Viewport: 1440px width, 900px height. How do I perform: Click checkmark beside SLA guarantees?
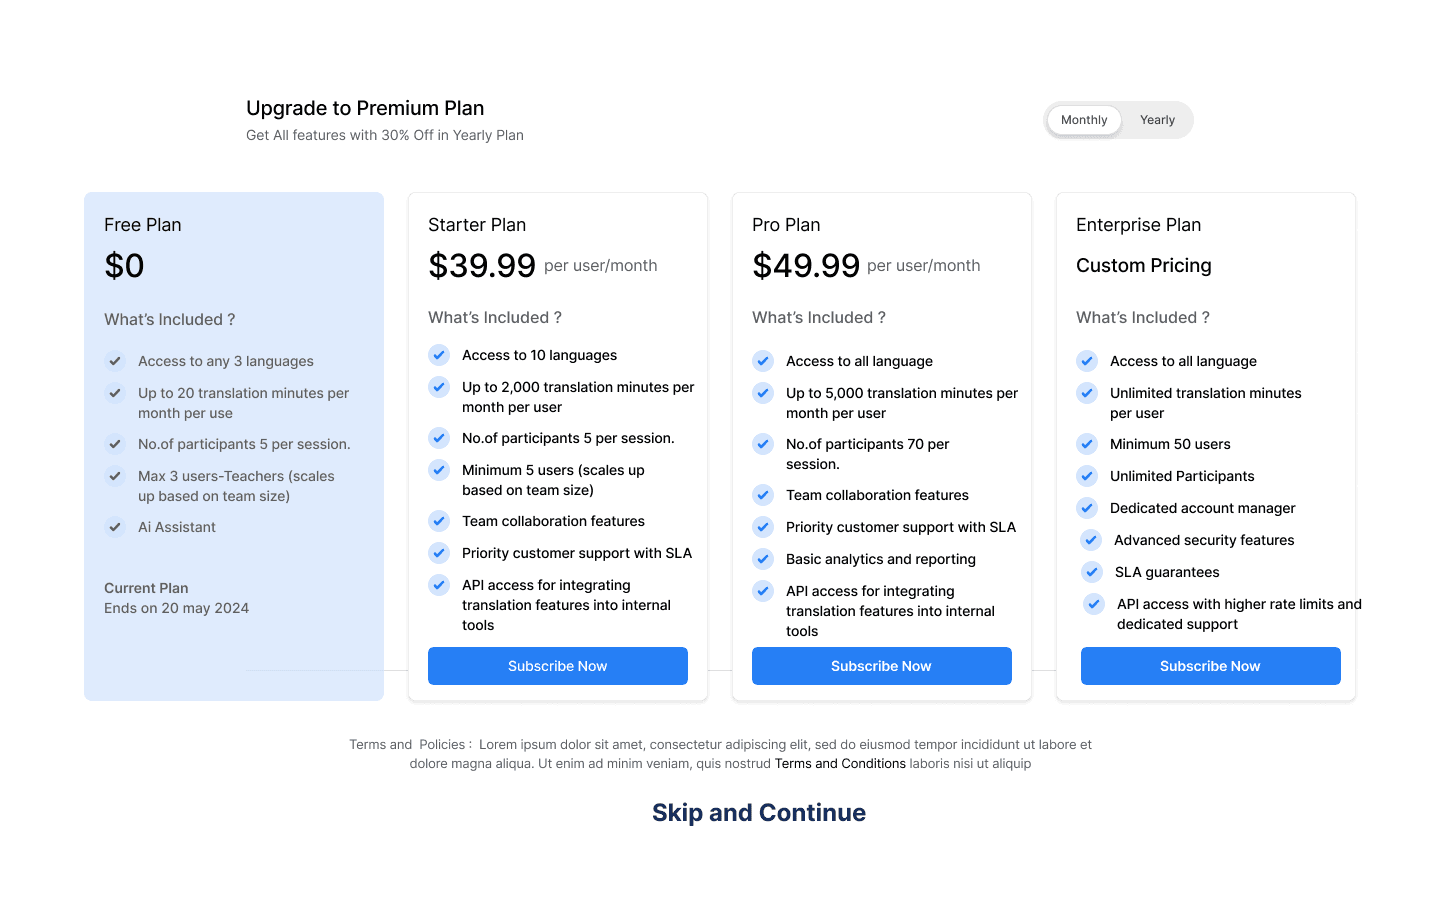(1092, 572)
